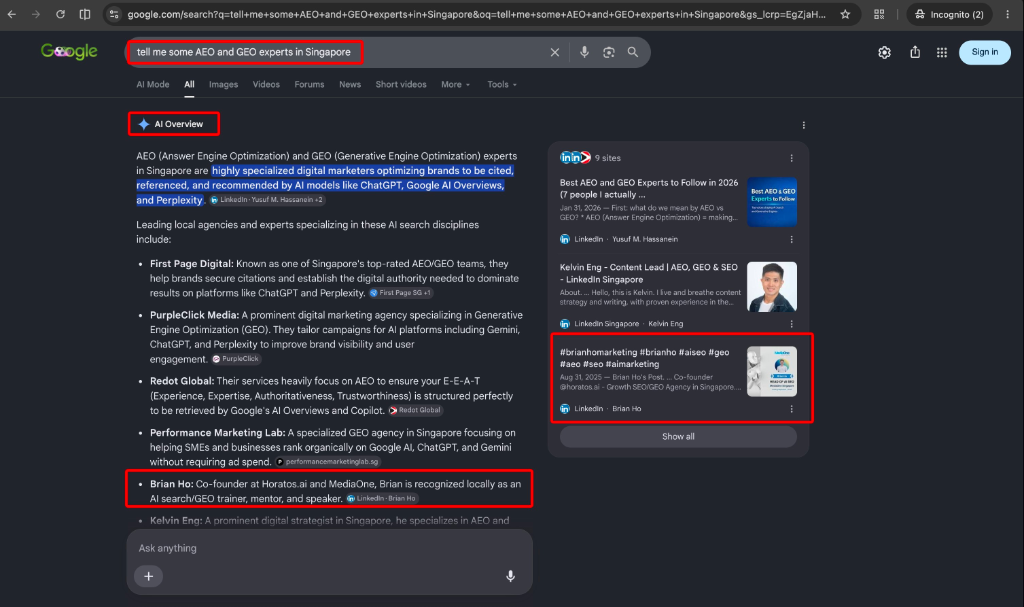Open performancemarketinglab.sg citation chip
The height and width of the screenshot is (607, 1024).
[x=327, y=462]
